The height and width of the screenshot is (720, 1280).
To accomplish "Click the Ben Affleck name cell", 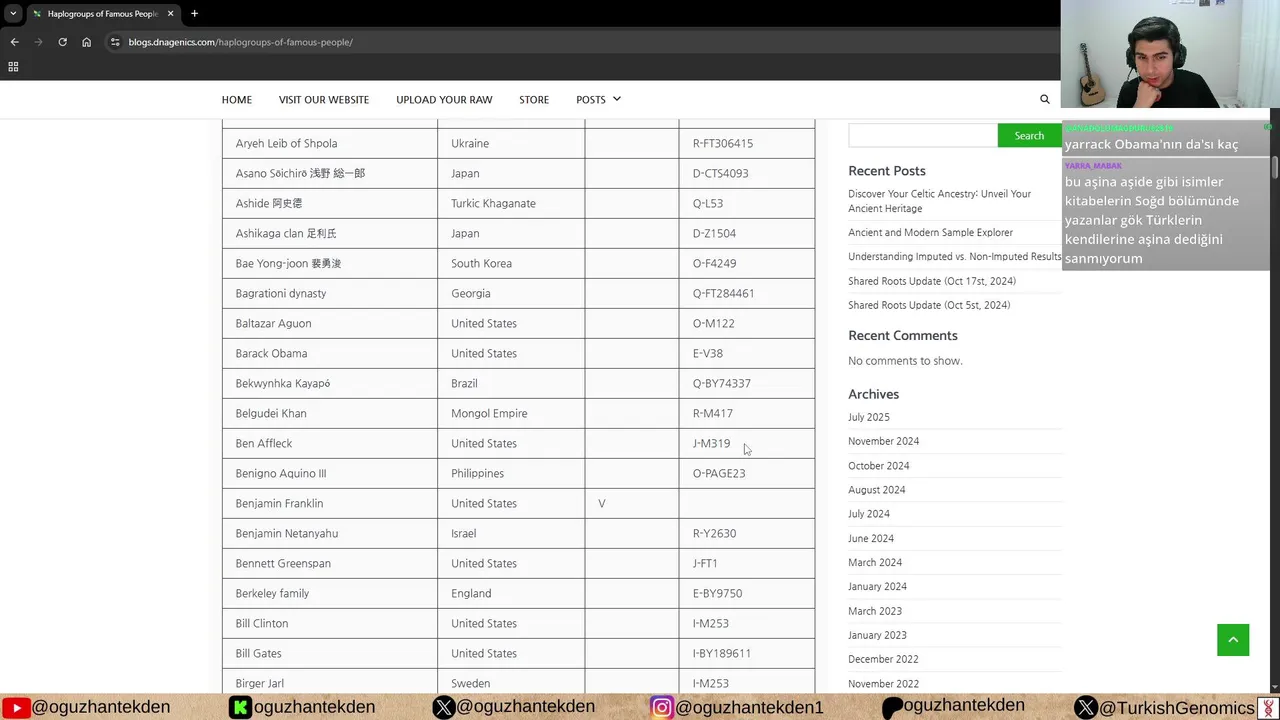I will pos(330,443).
